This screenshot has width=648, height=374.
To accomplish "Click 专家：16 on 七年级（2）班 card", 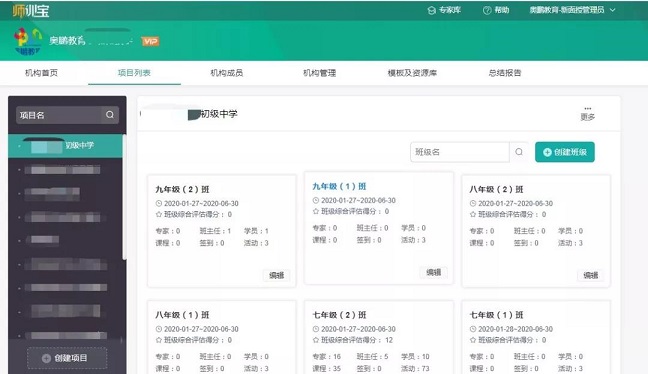I will pyautogui.click(x=326, y=357).
